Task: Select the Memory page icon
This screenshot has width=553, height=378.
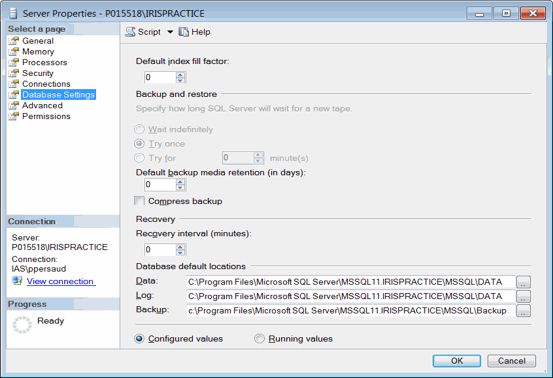Action: click(14, 52)
